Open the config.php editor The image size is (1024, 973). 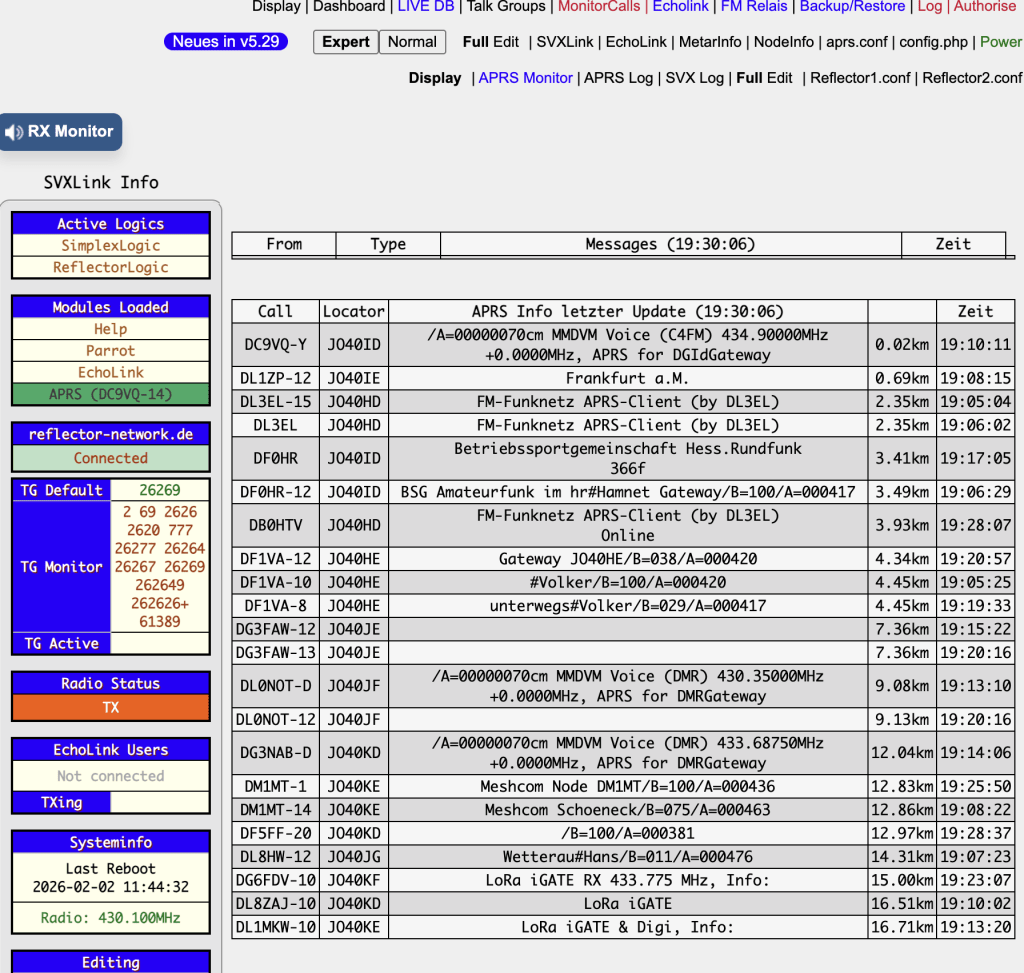[934, 42]
